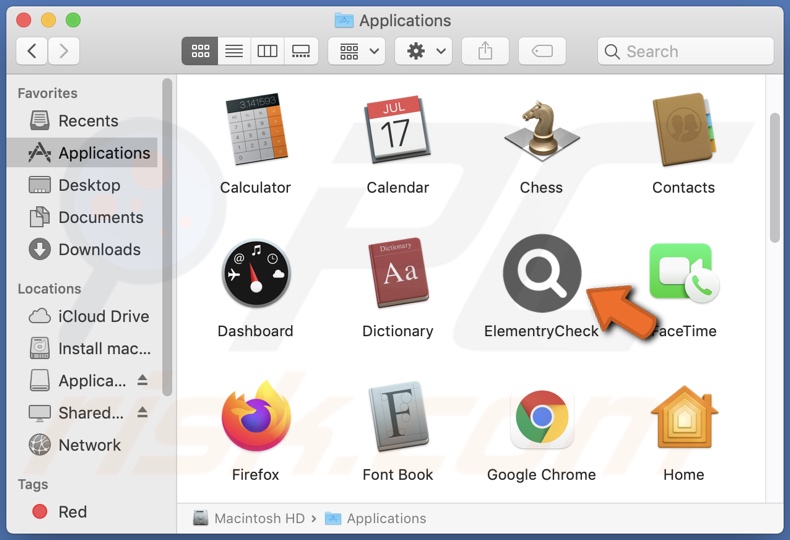Select the Home app icon

(684, 417)
